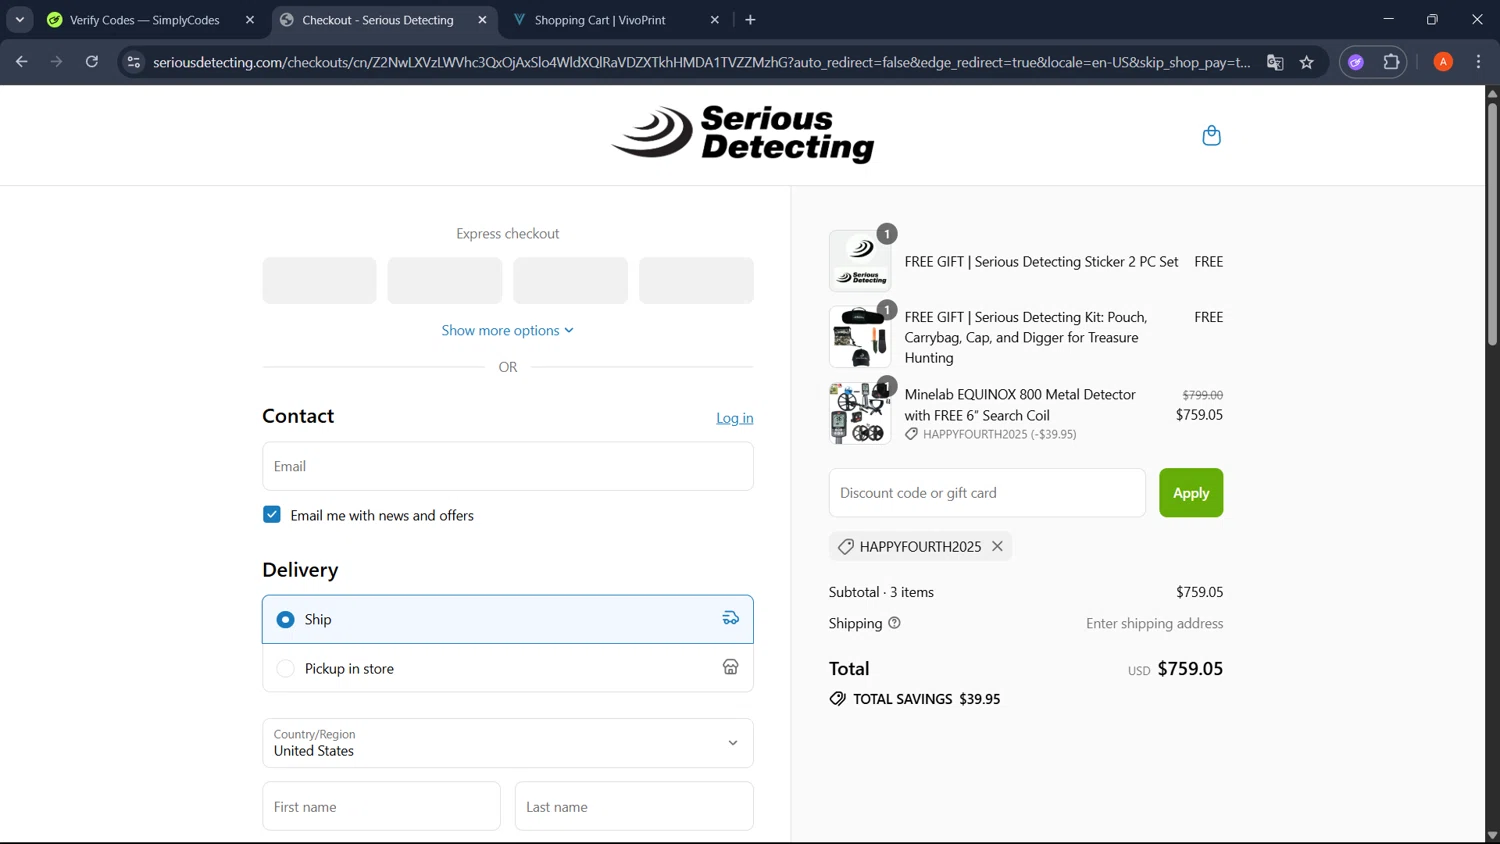Click the page vertical scrollbar
The width and height of the screenshot is (1500, 844).
1492,224
